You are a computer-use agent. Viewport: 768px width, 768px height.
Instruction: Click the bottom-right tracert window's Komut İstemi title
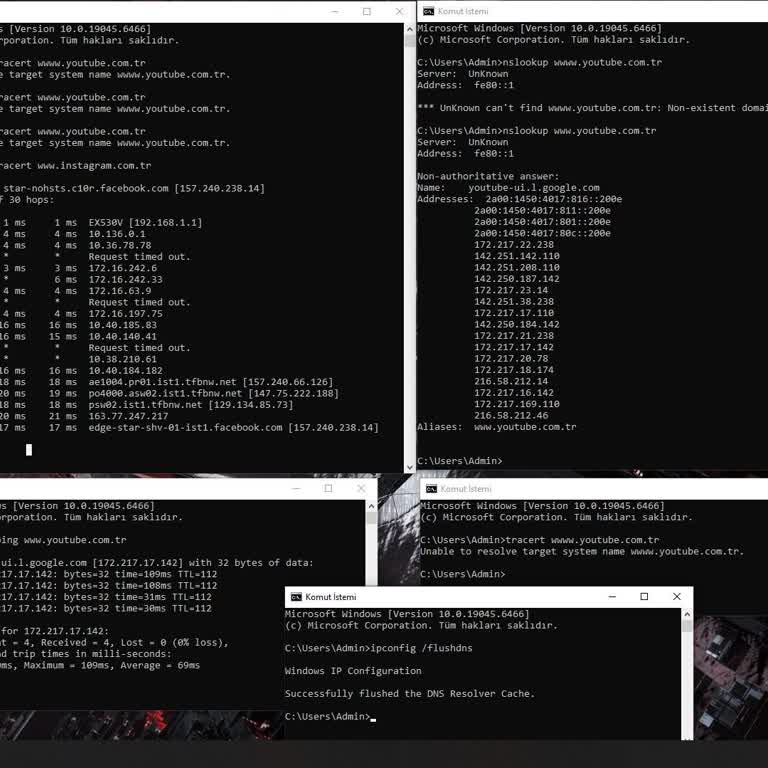(465, 489)
